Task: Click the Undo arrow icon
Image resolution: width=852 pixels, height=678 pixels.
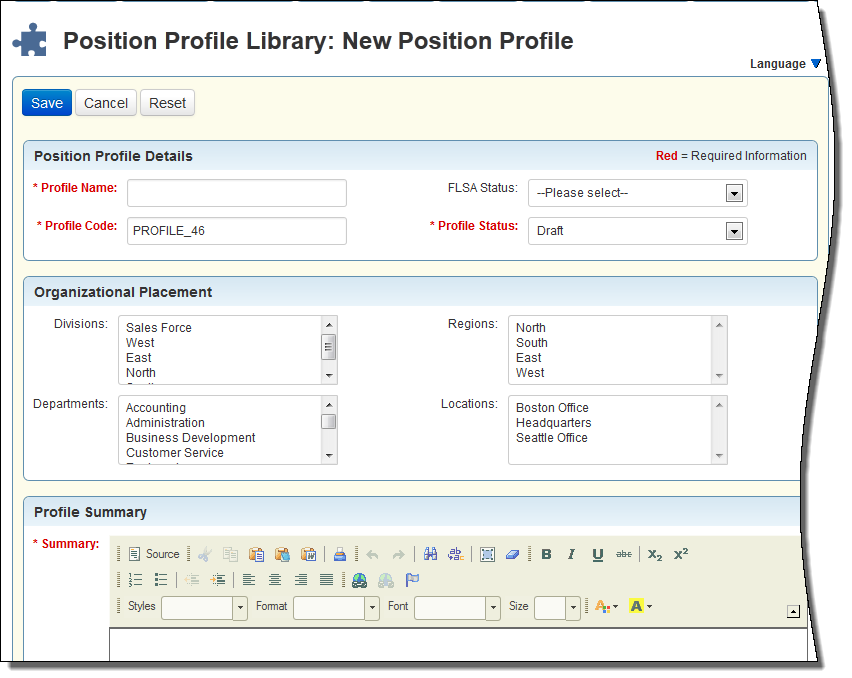Action: 372,554
